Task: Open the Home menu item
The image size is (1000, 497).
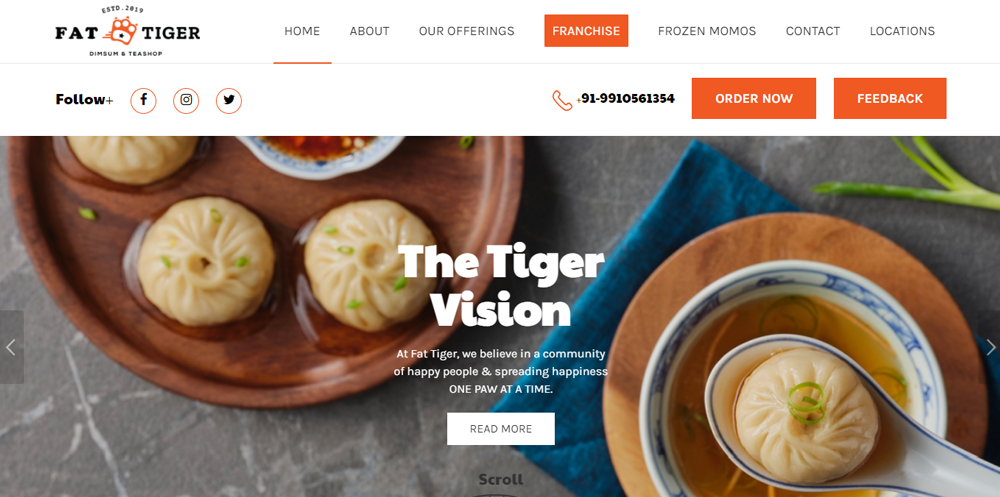Action: click(x=302, y=31)
